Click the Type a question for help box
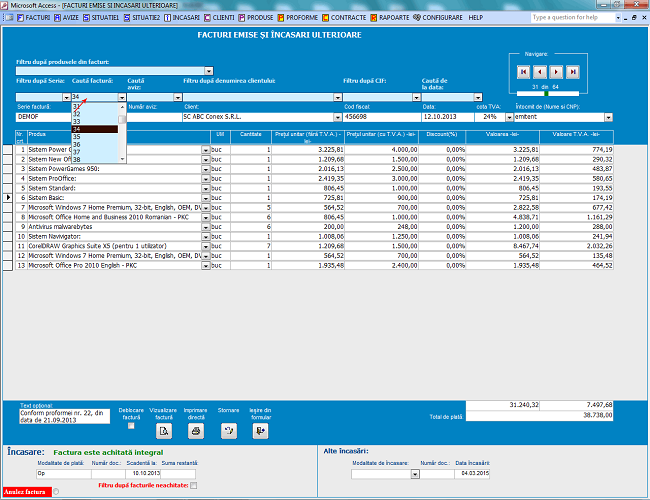650x500 pixels. [x=573, y=17]
